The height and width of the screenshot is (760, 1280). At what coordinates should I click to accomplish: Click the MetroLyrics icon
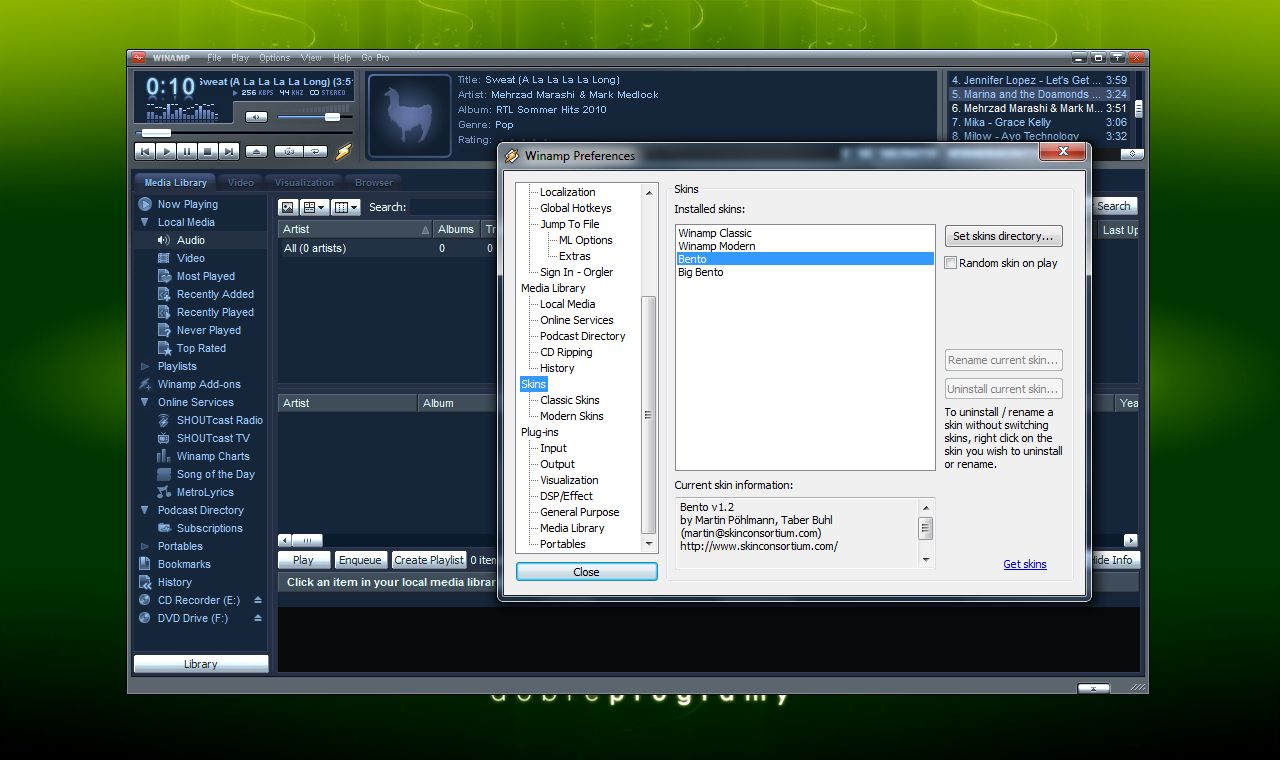coord(165,492)
